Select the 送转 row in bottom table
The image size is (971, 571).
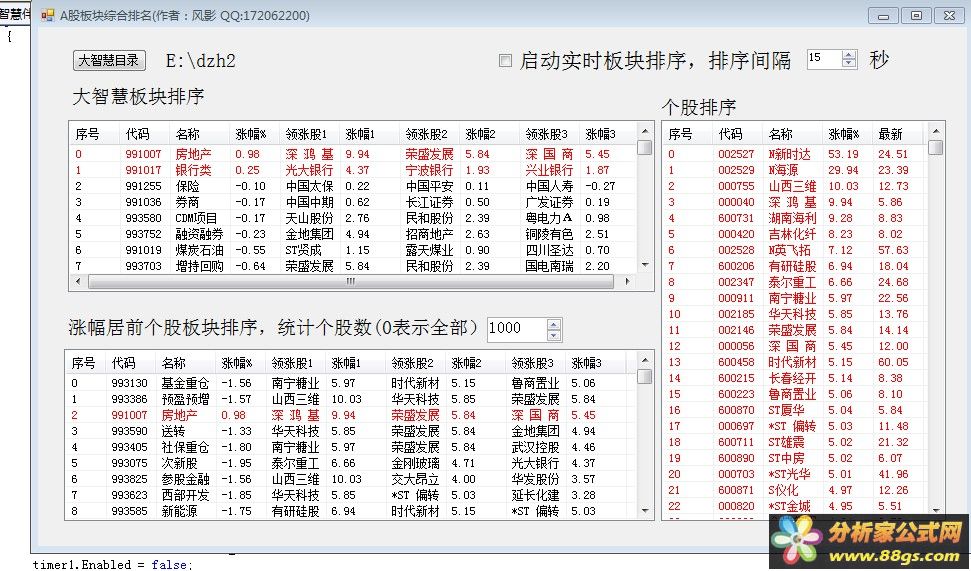[x=351, y=431]
